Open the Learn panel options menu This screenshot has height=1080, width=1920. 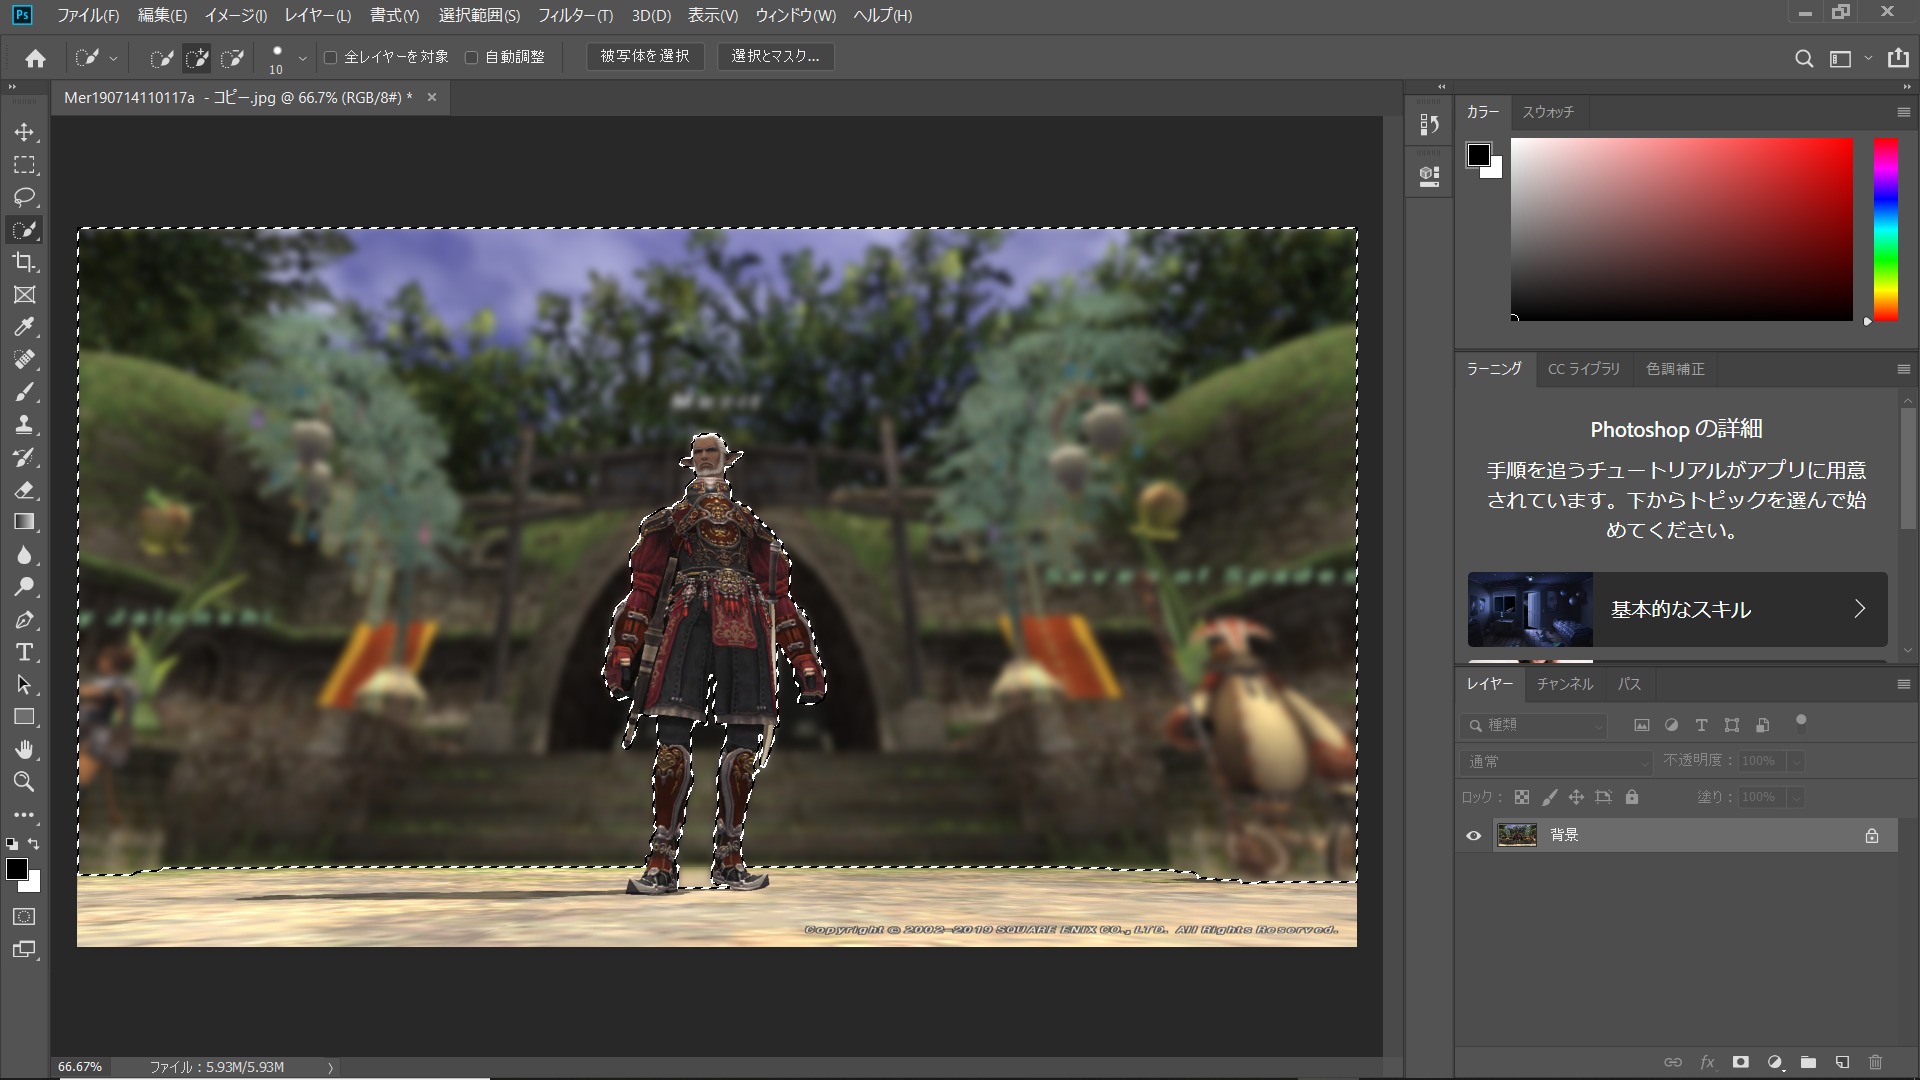click(x=1903, y=369)
